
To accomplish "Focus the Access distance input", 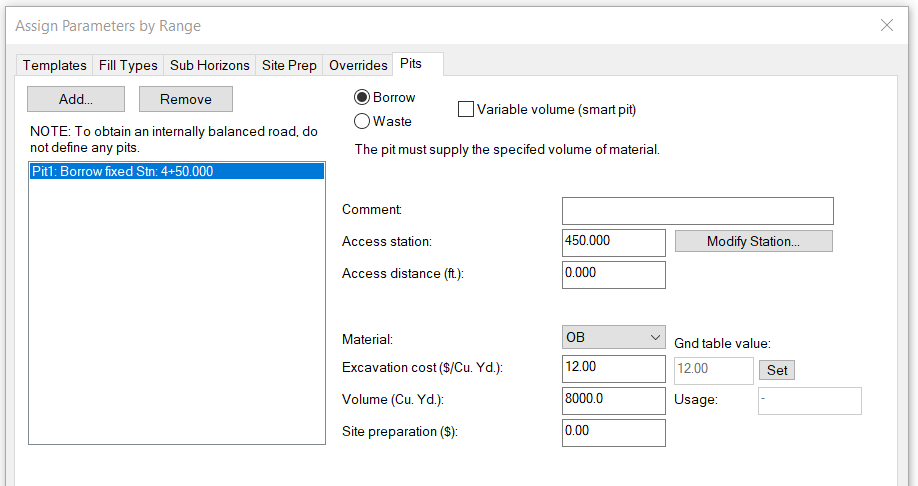I will coord(614,274).
